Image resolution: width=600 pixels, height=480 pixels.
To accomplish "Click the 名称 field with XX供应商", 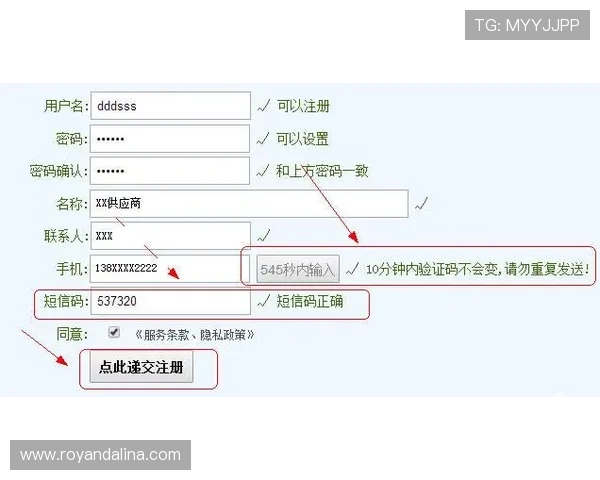I will (x=249, y=204).
